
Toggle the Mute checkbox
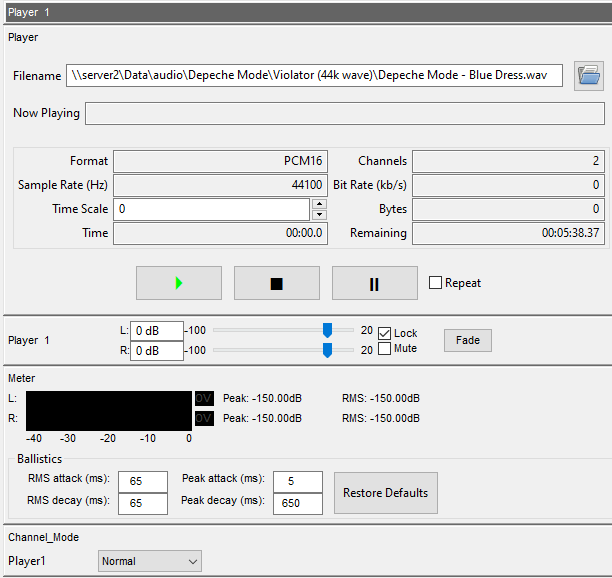(384, 349)
